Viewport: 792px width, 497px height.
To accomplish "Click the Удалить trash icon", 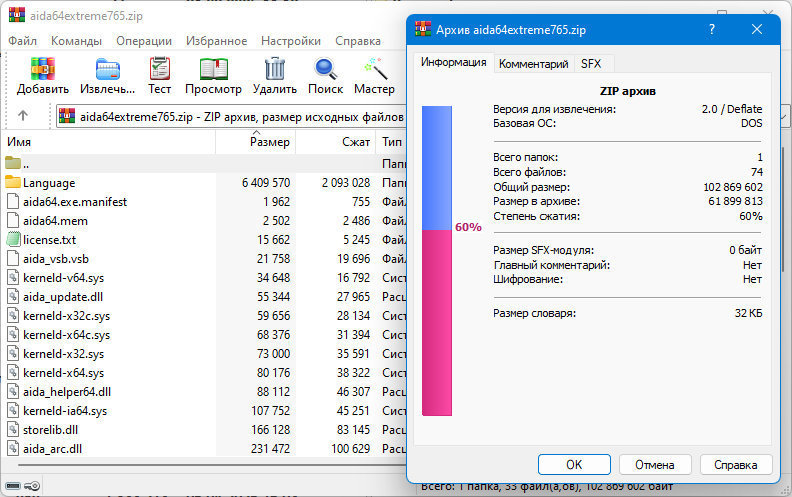I will coord(275,69).
